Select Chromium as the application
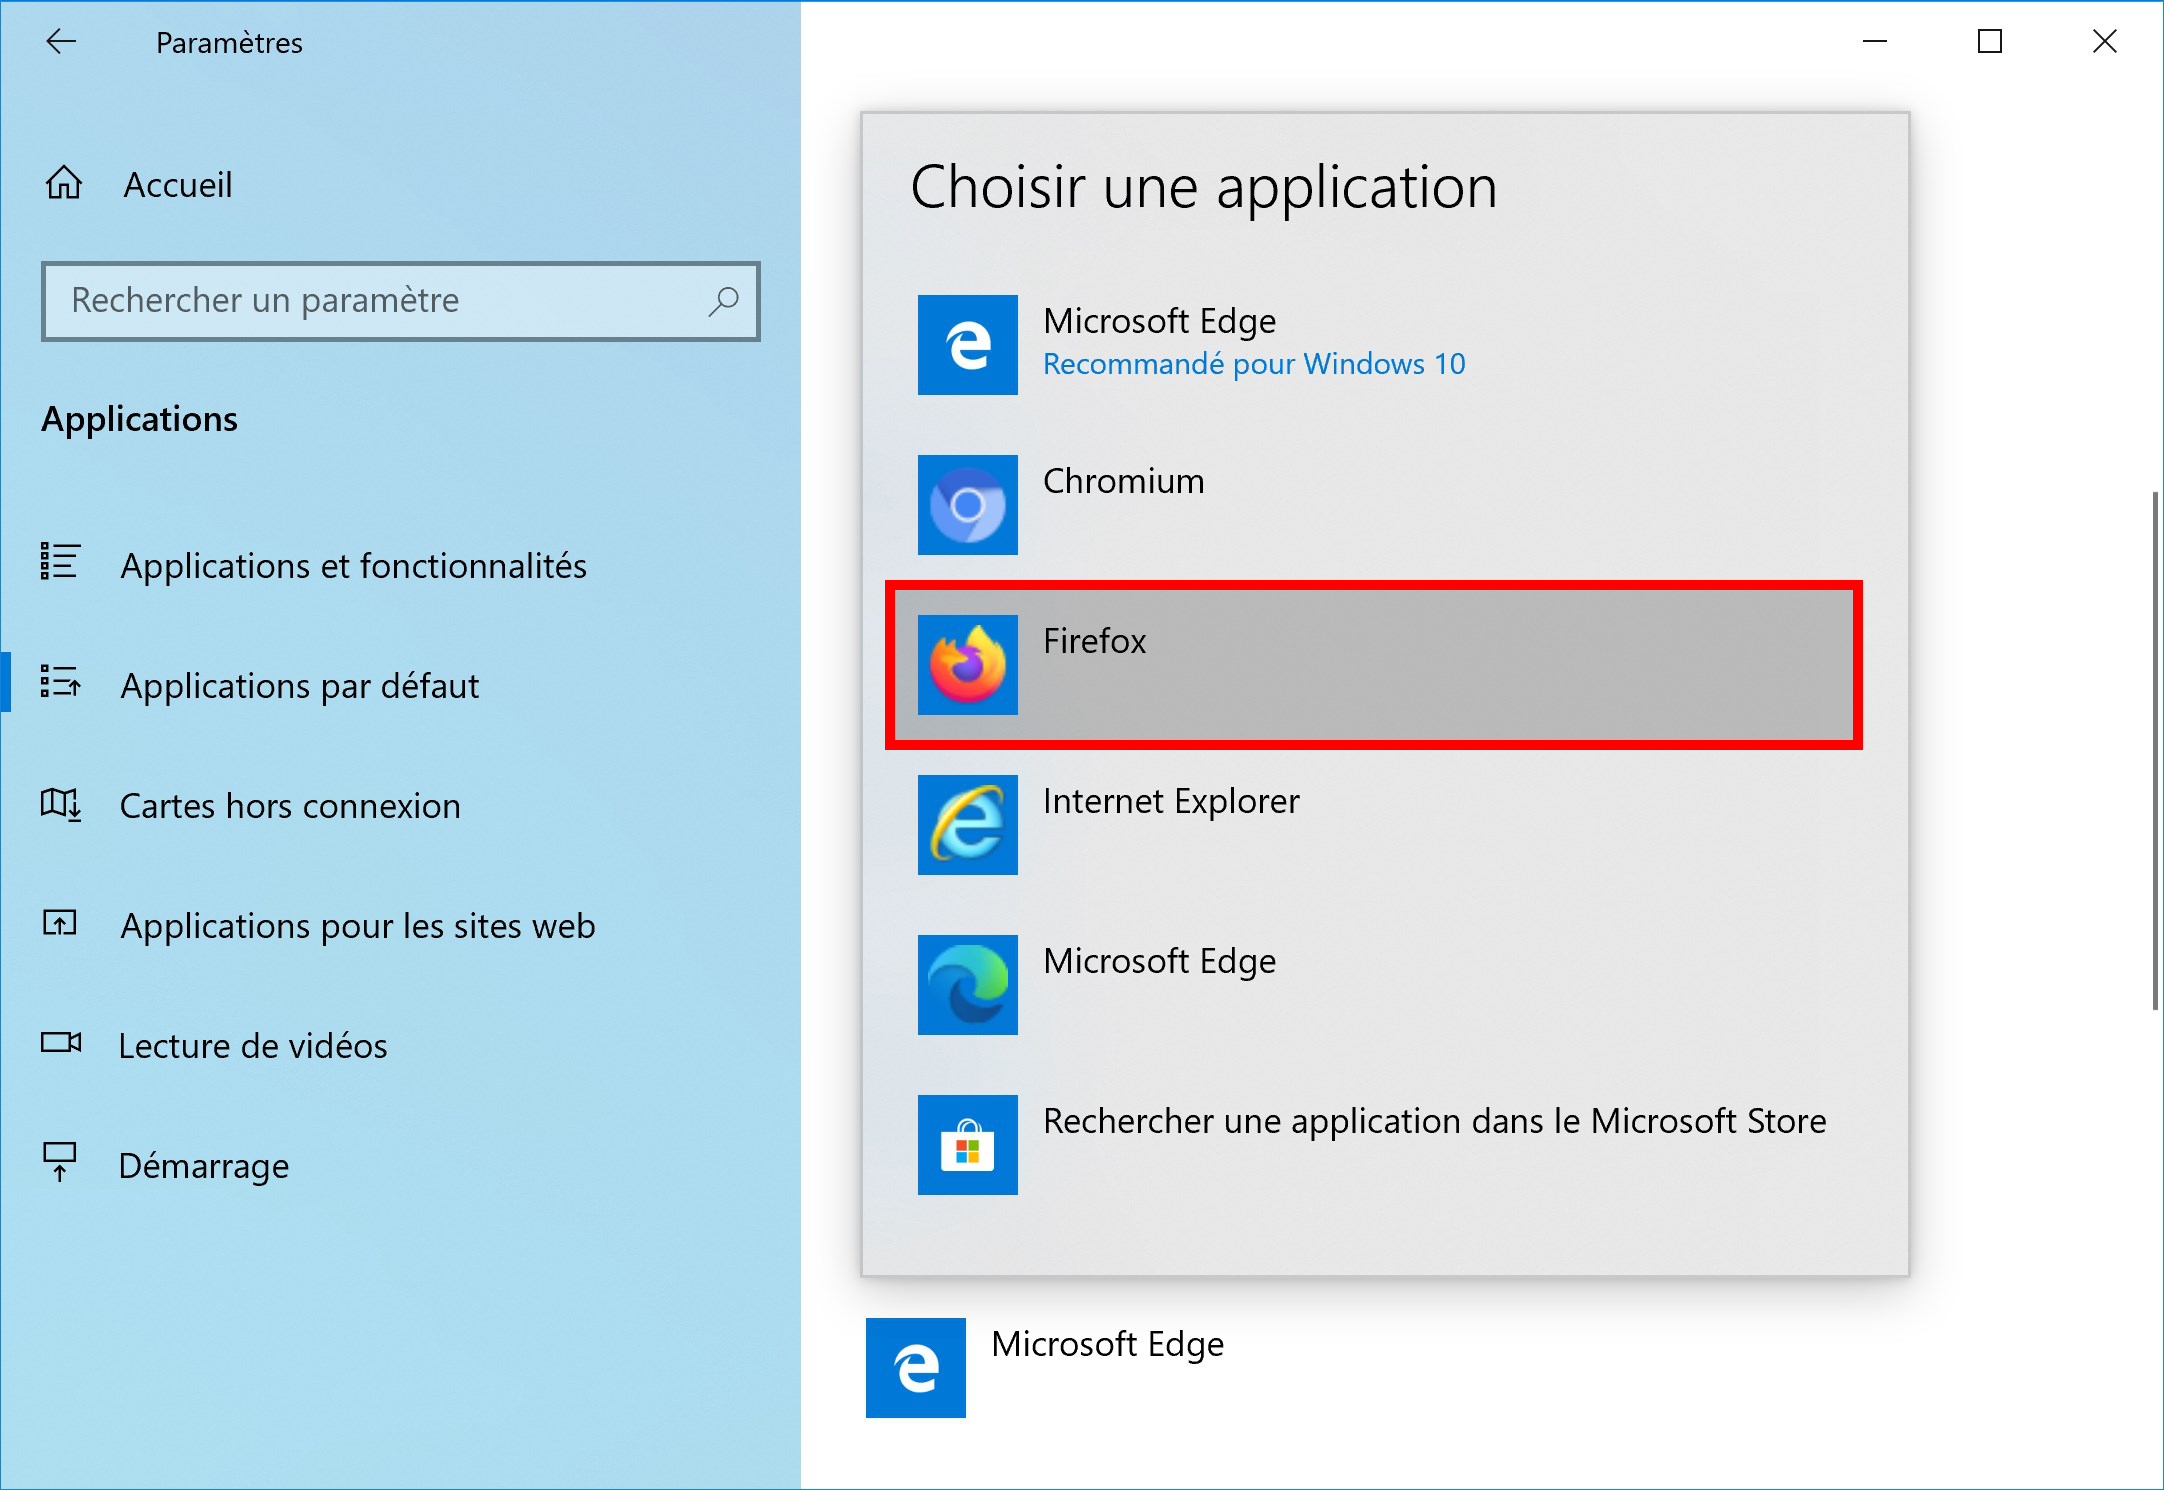 [1374, 505]
